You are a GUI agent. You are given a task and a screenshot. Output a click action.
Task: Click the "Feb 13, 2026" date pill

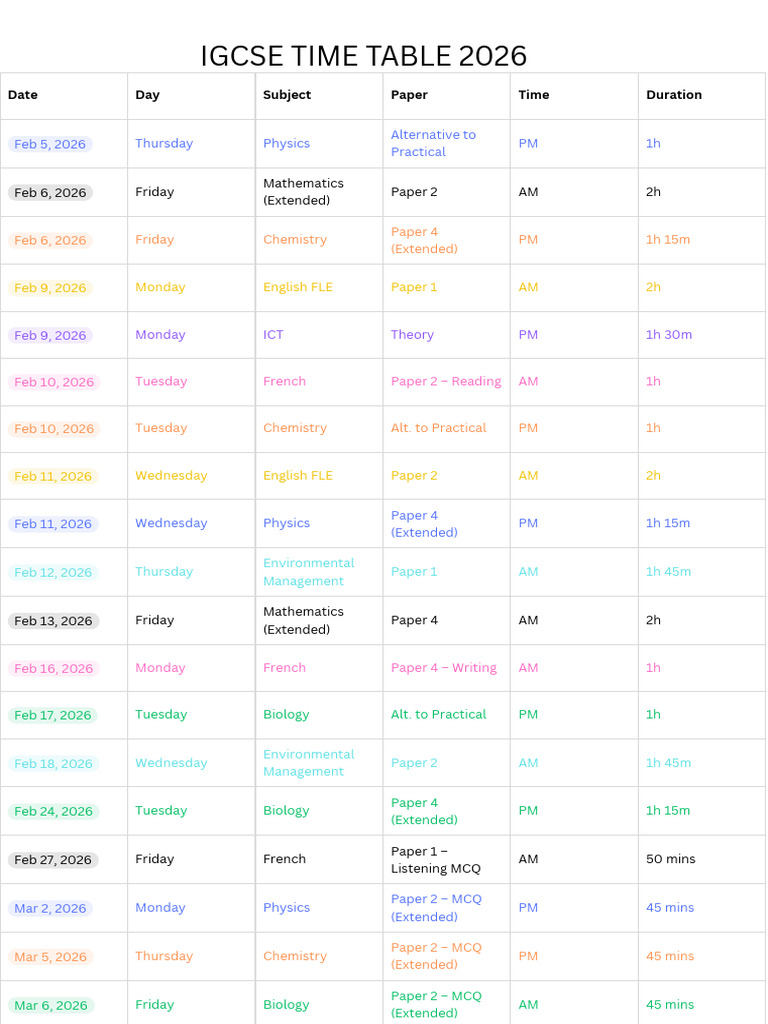(x=53, y=621)
